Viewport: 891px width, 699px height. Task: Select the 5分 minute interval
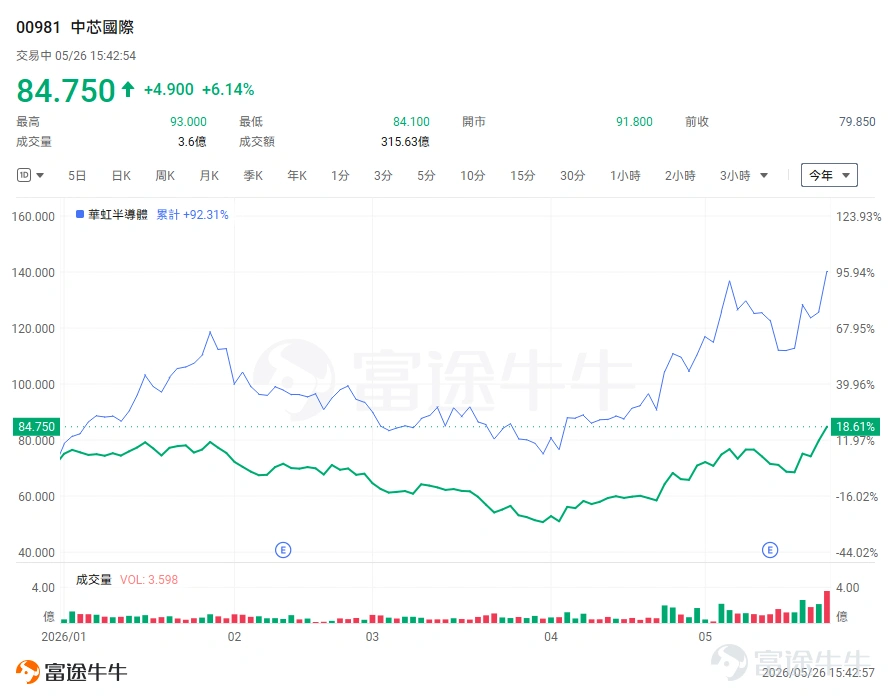(426, 176)
